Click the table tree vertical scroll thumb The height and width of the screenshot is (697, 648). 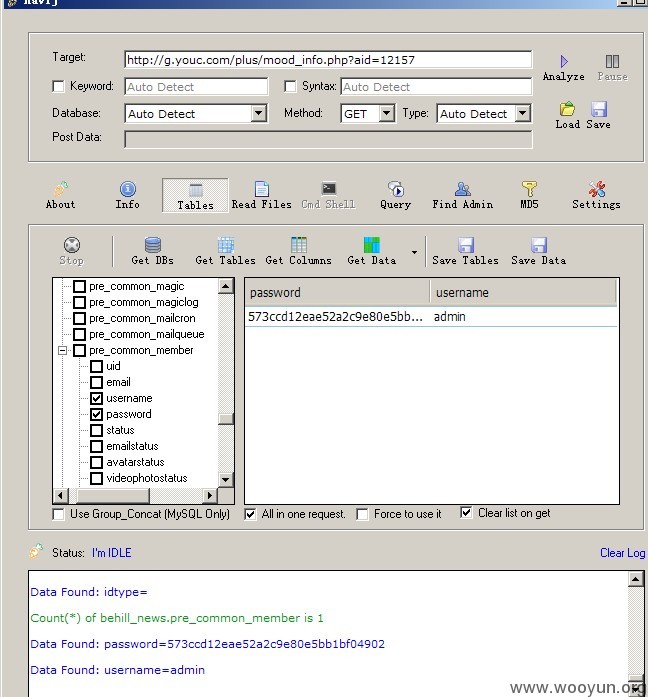pyautogui.click(x=226, y=419)
